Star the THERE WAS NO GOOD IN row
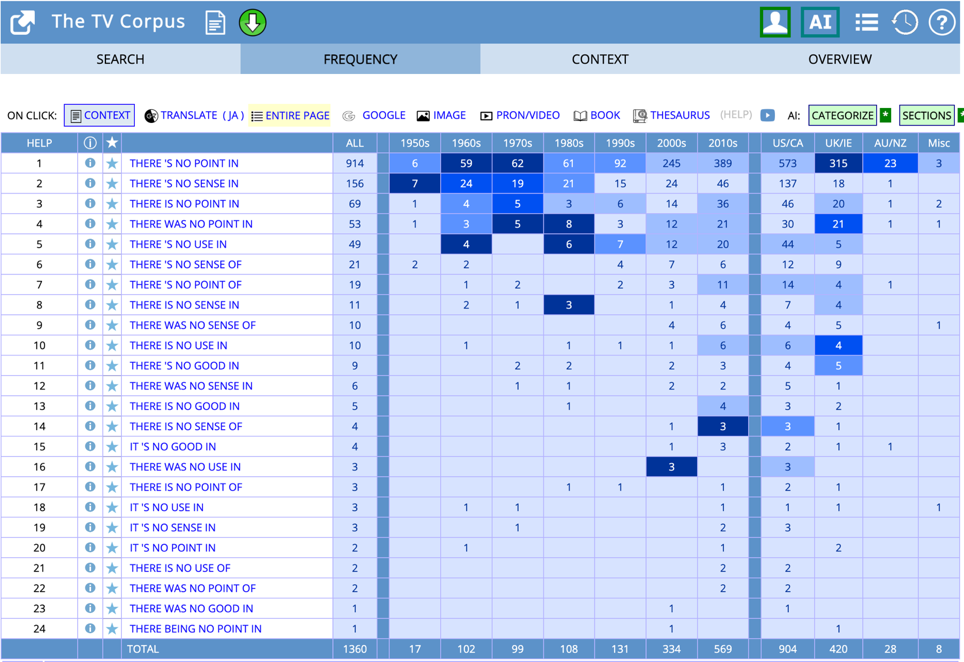 tap(112, 609)
